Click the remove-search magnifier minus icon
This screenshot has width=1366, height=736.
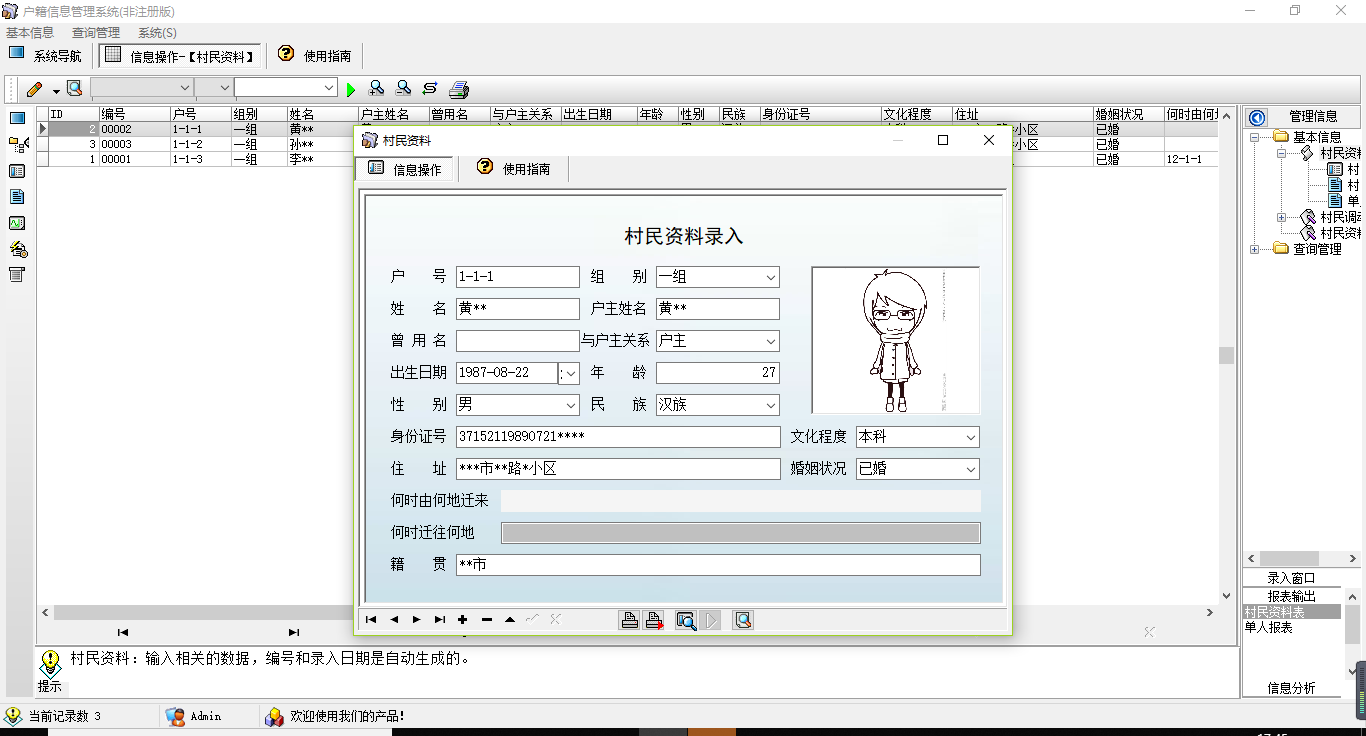[403, 88]
